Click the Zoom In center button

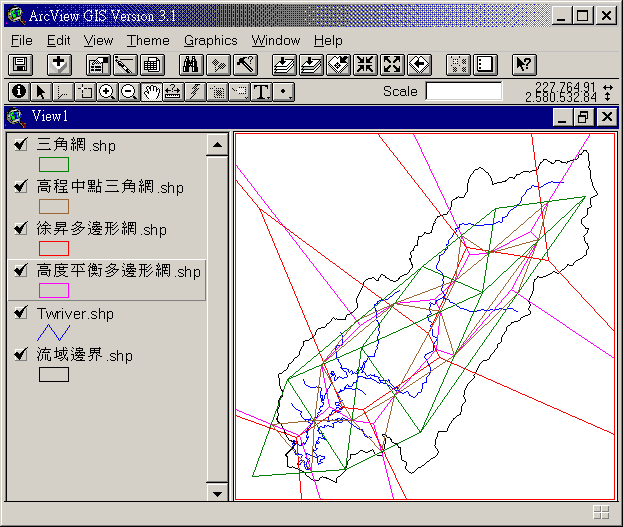pos(365,65)
